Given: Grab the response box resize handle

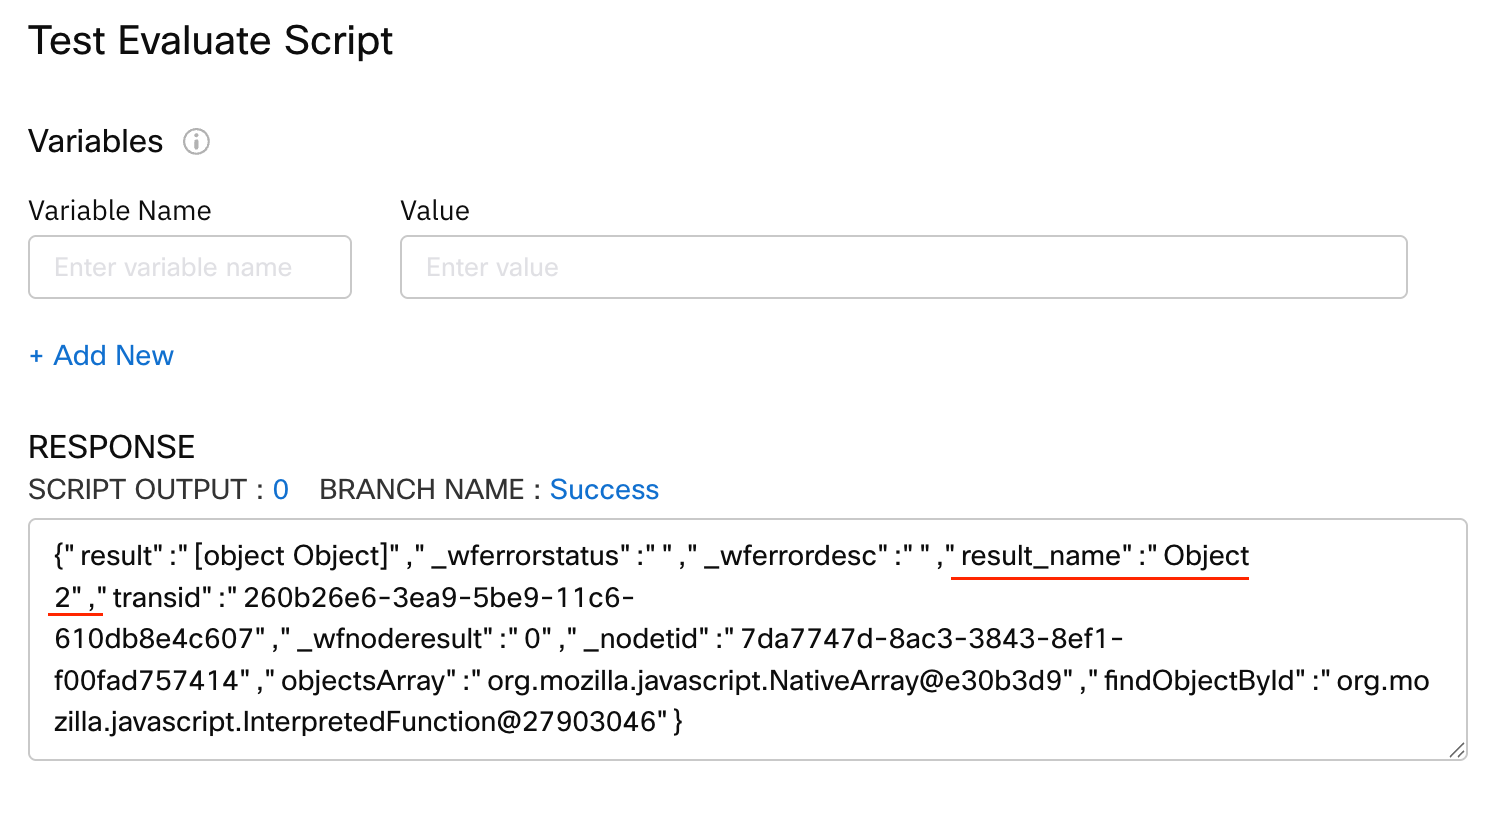Looking at the screenshot, I should [x=1456, y=750].
